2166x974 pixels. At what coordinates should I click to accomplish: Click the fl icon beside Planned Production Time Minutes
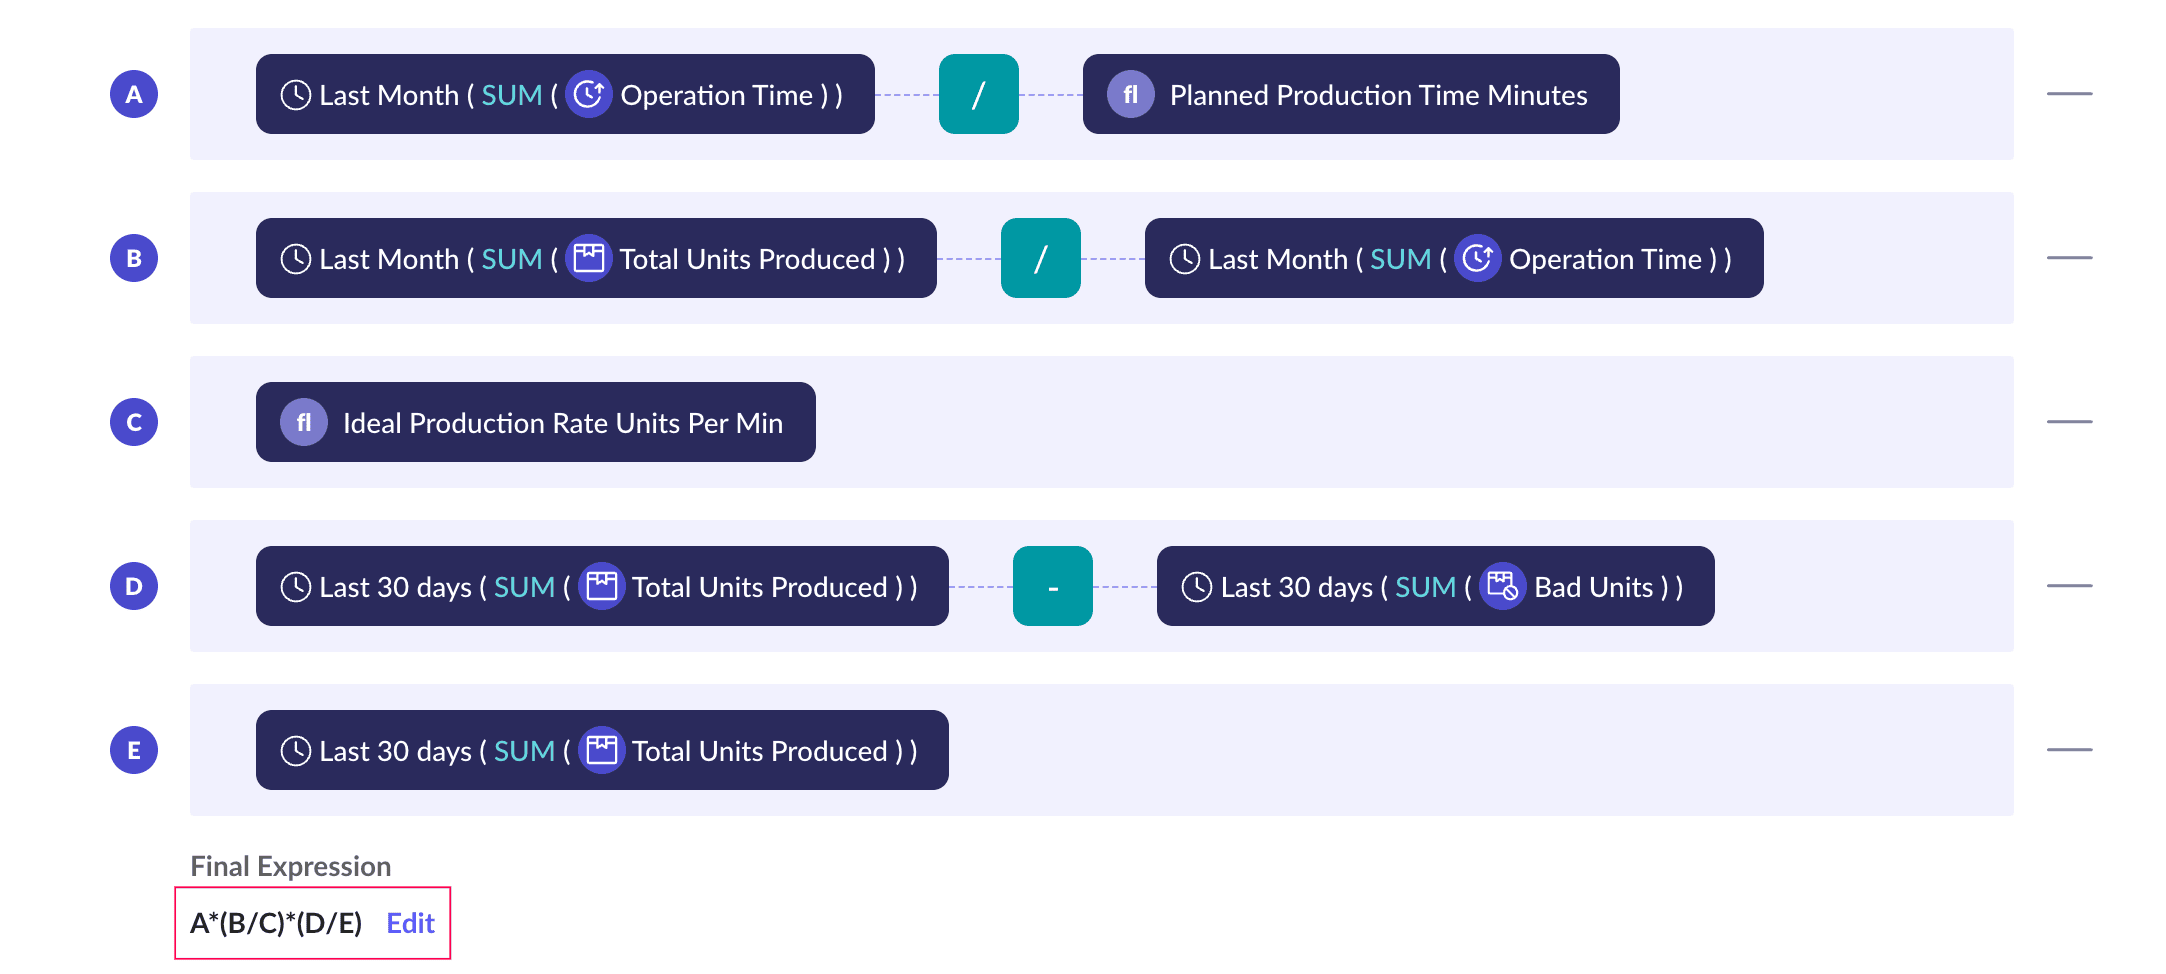pos(1130,94)
